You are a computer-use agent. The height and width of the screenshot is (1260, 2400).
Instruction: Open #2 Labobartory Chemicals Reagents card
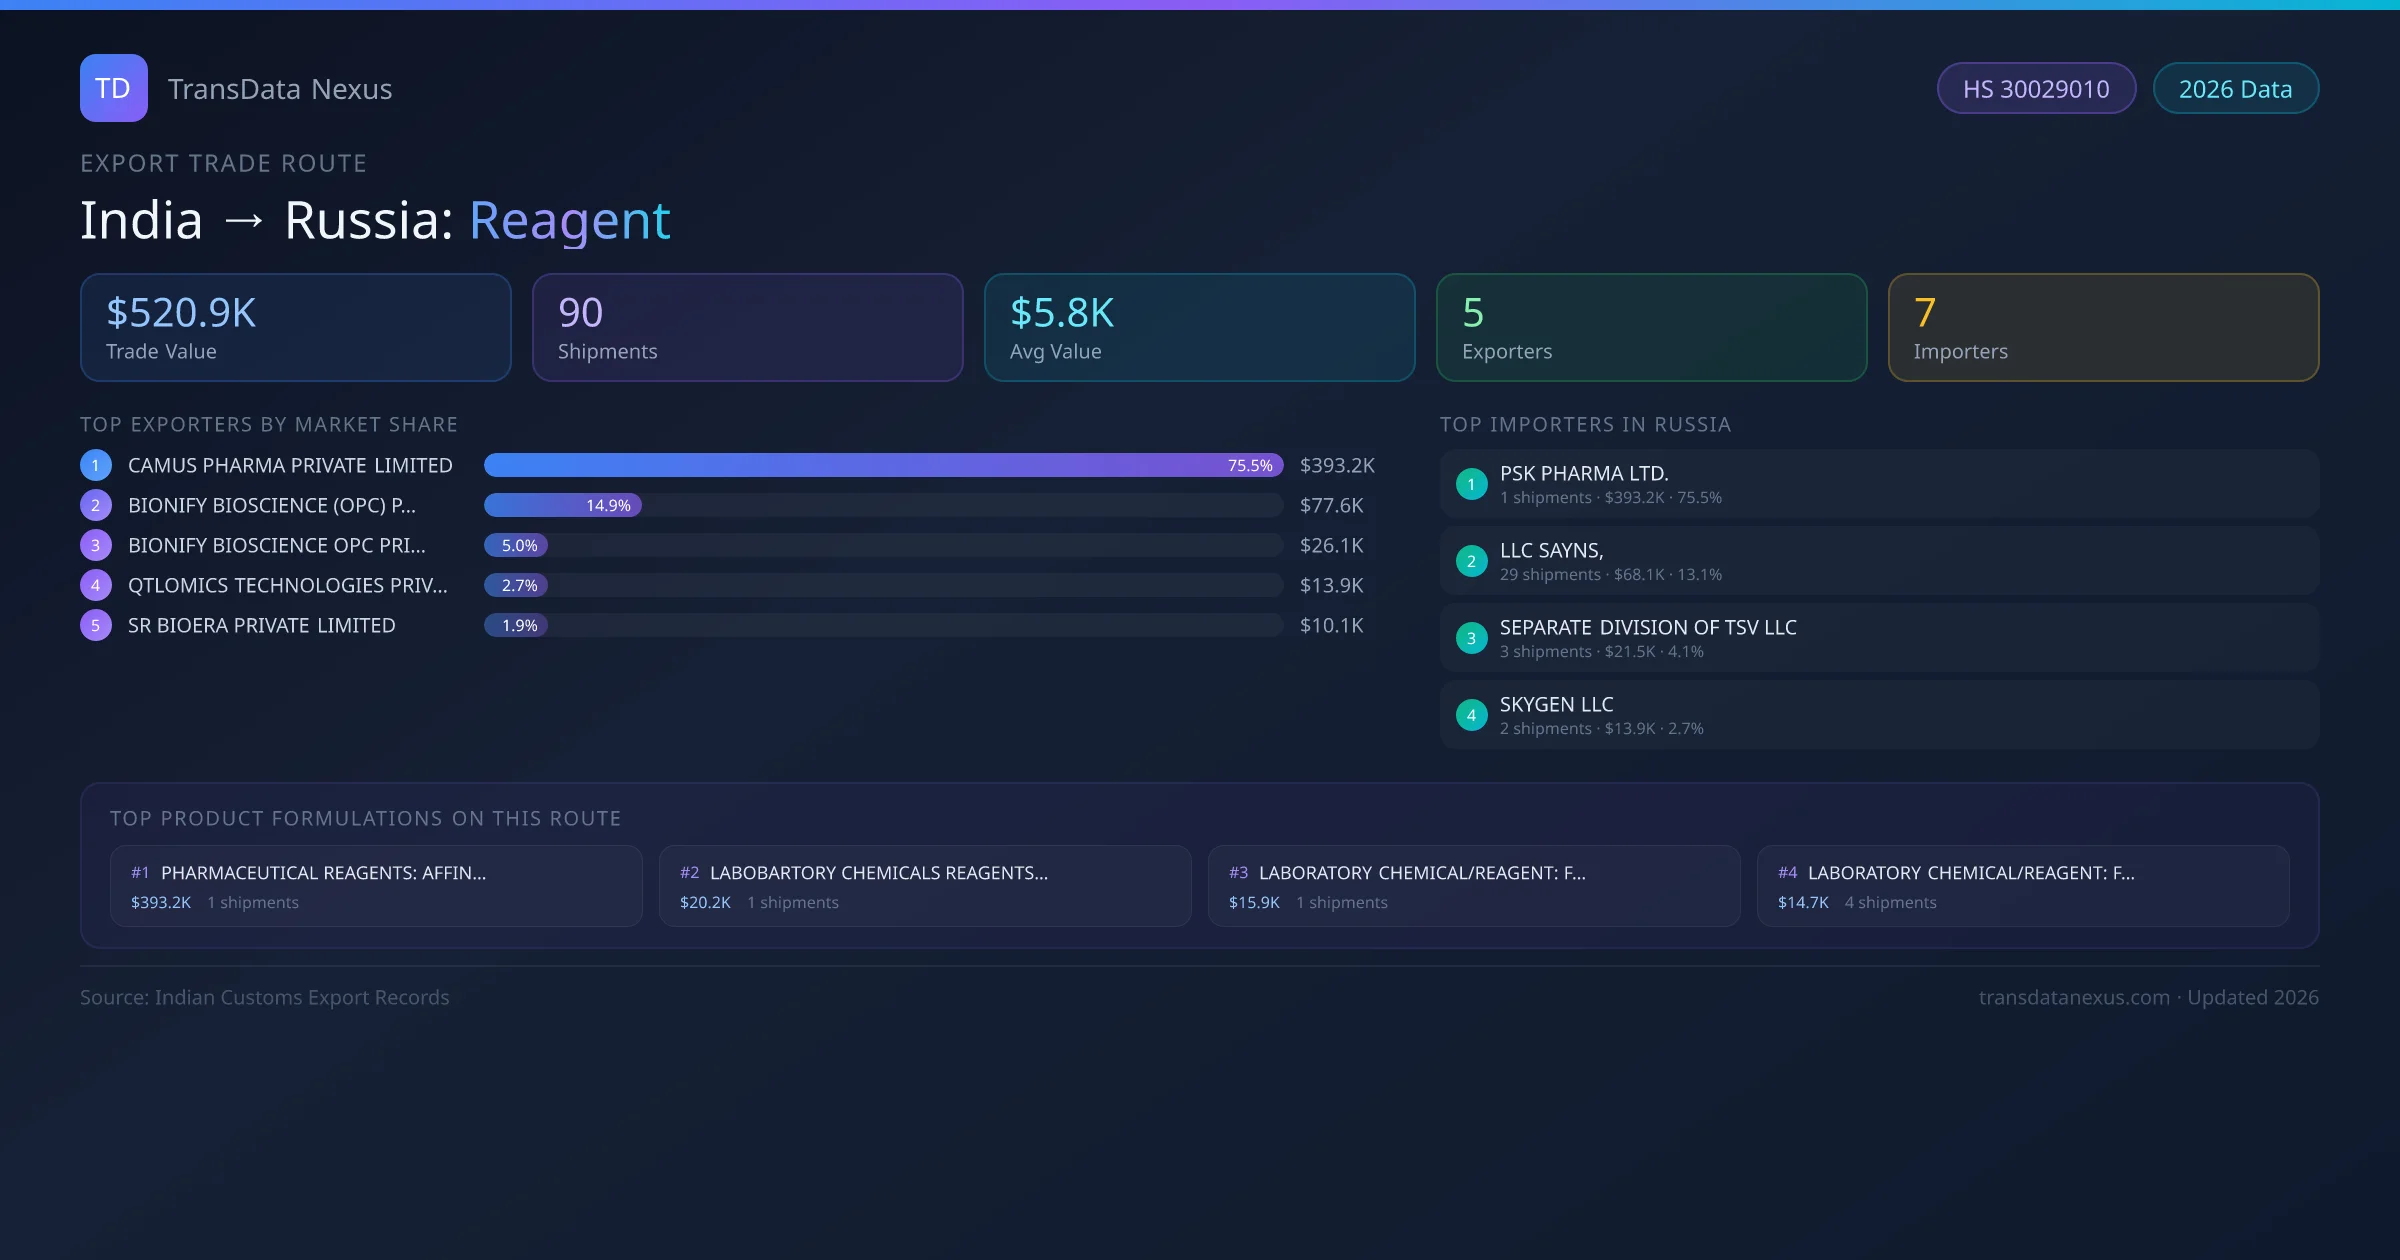click(x=925, y=886)
